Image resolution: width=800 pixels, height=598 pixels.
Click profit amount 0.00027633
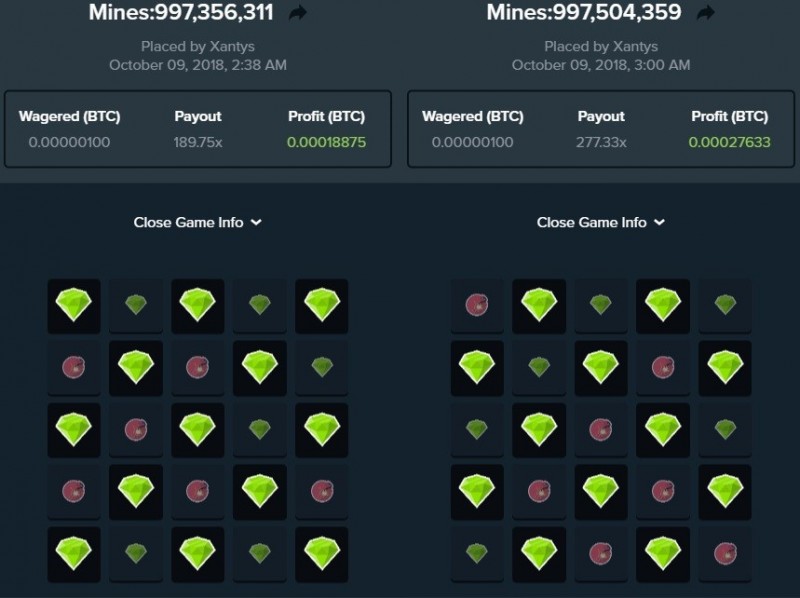(x=730, y=142)
